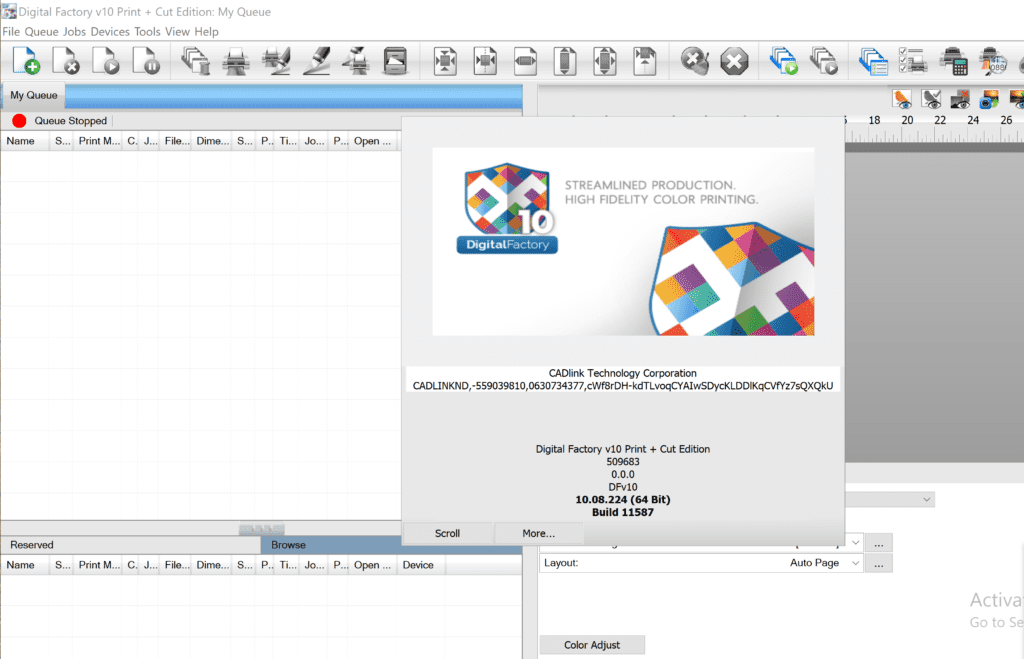Click the delete job icon with X
The image size is (1024, 659).
66,61
